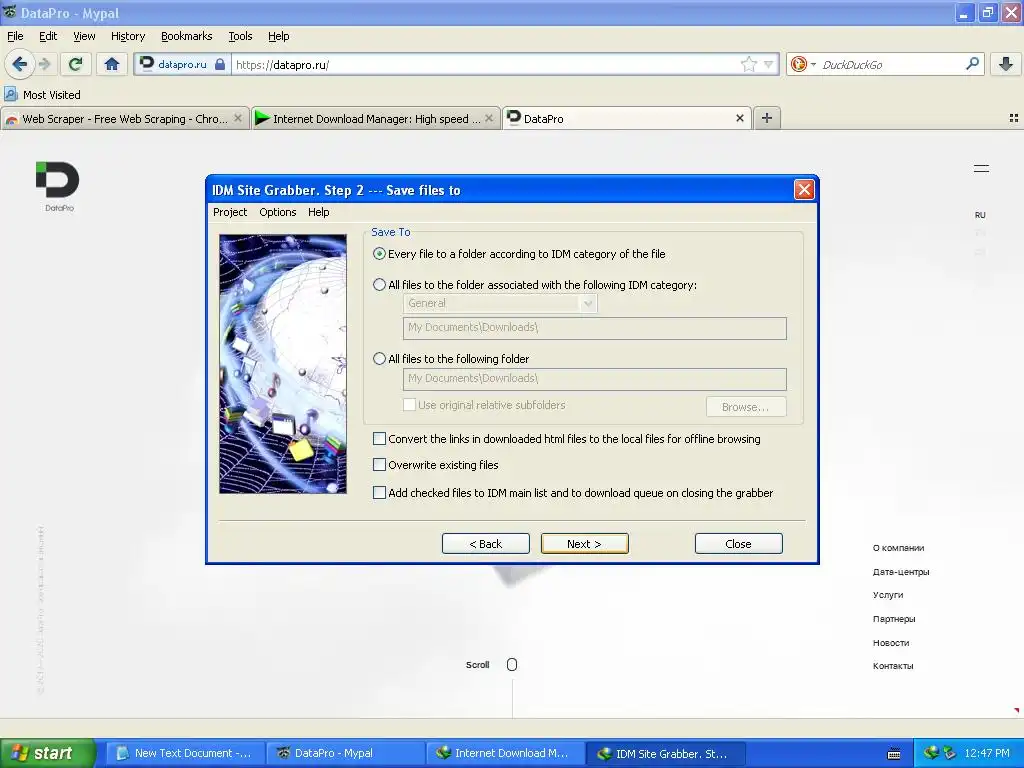
Task: Click the tab groups grid icon
Action: [1014, 118]
